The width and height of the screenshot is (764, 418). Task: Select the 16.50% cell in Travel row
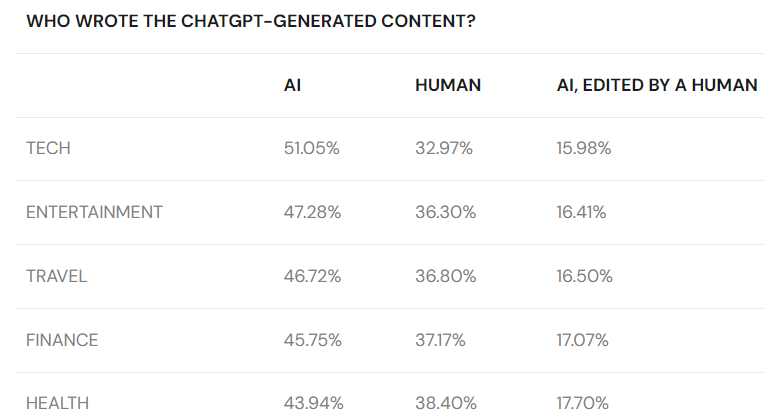(584, 276)
